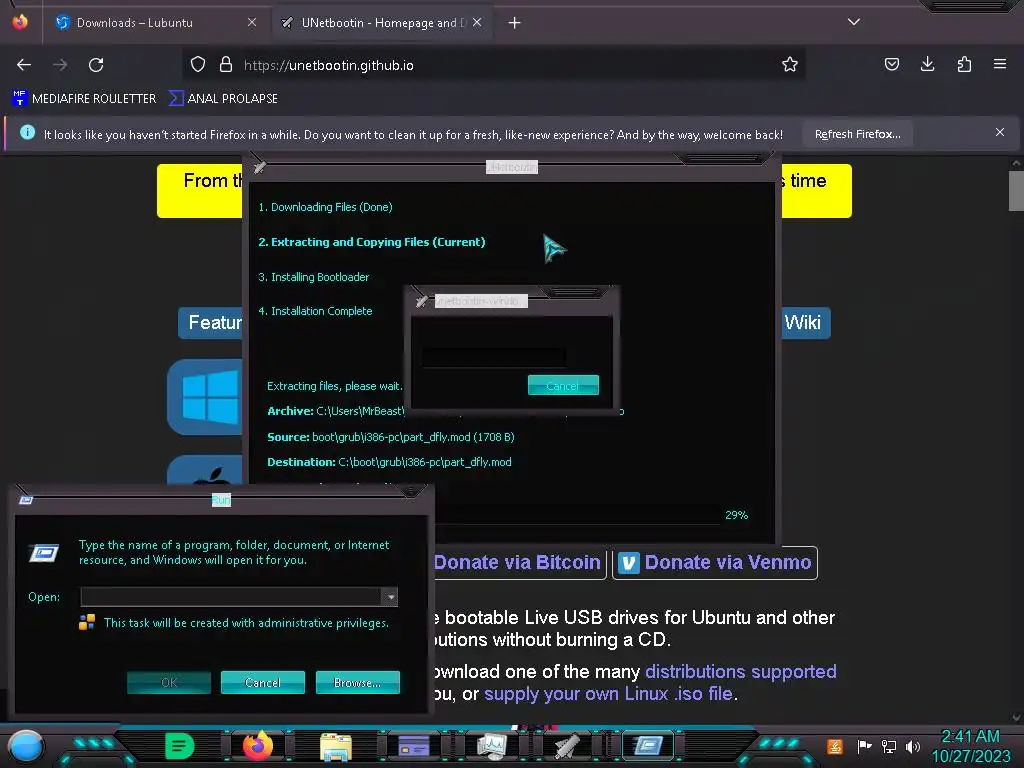Open a new browser tab
Screen dimensions: 1024x768
tap(515, 23)
